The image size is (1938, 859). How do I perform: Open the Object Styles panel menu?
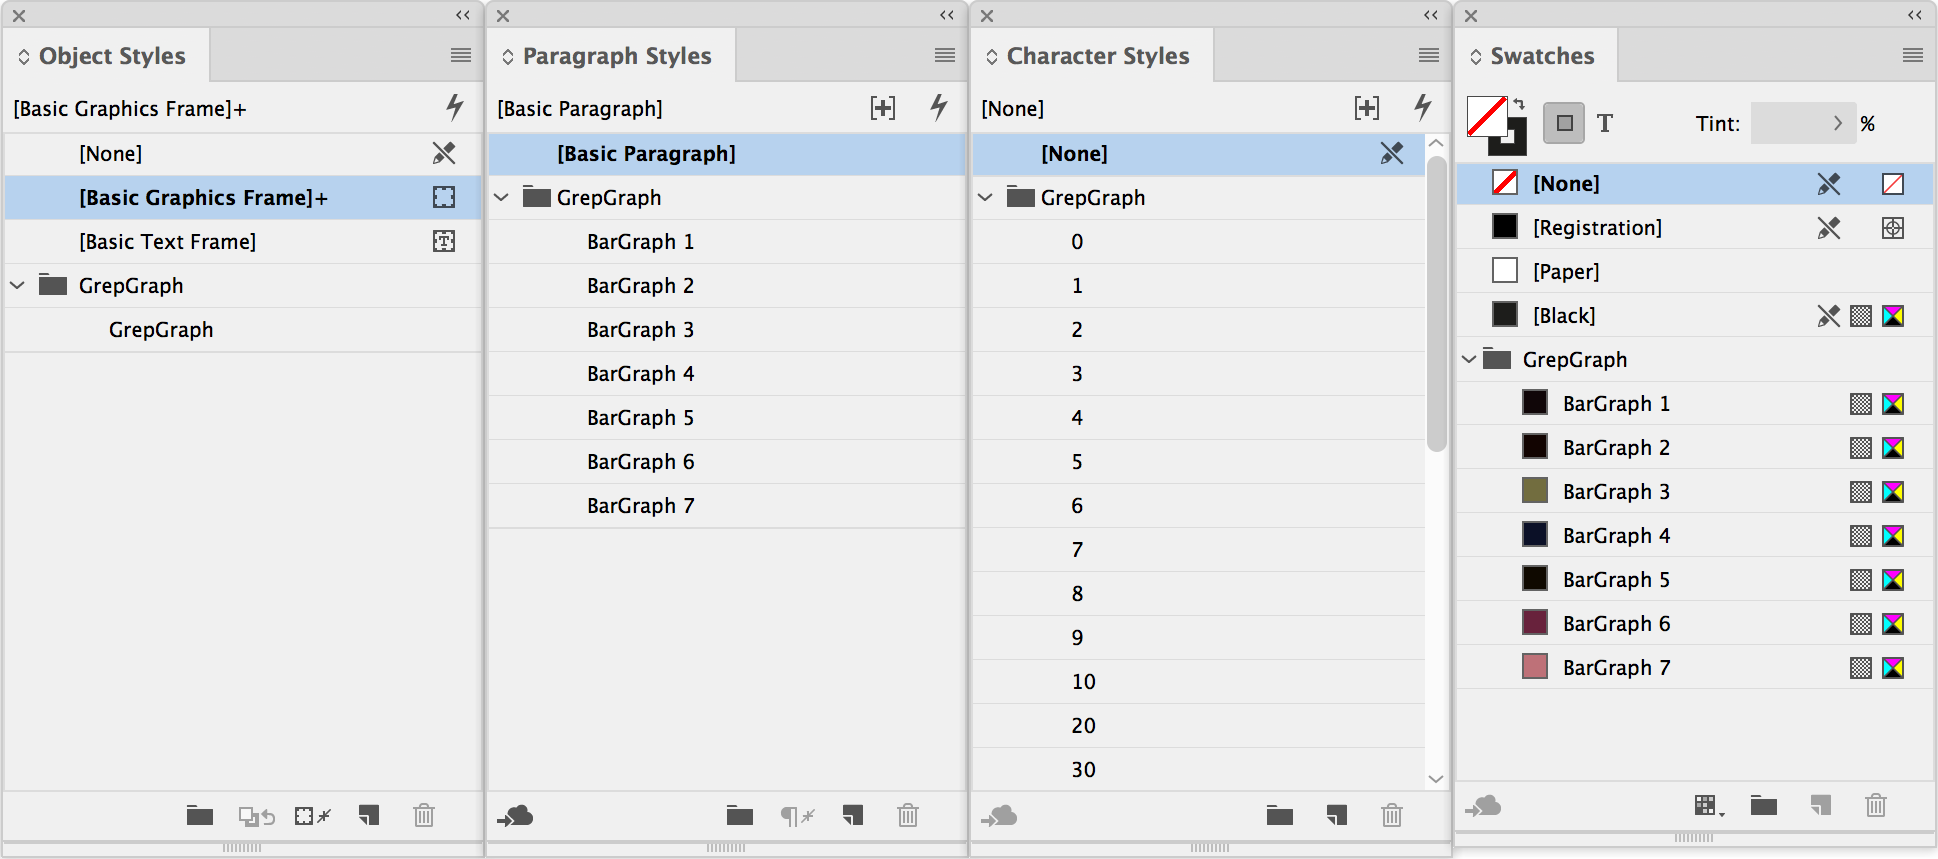point(461,56)
